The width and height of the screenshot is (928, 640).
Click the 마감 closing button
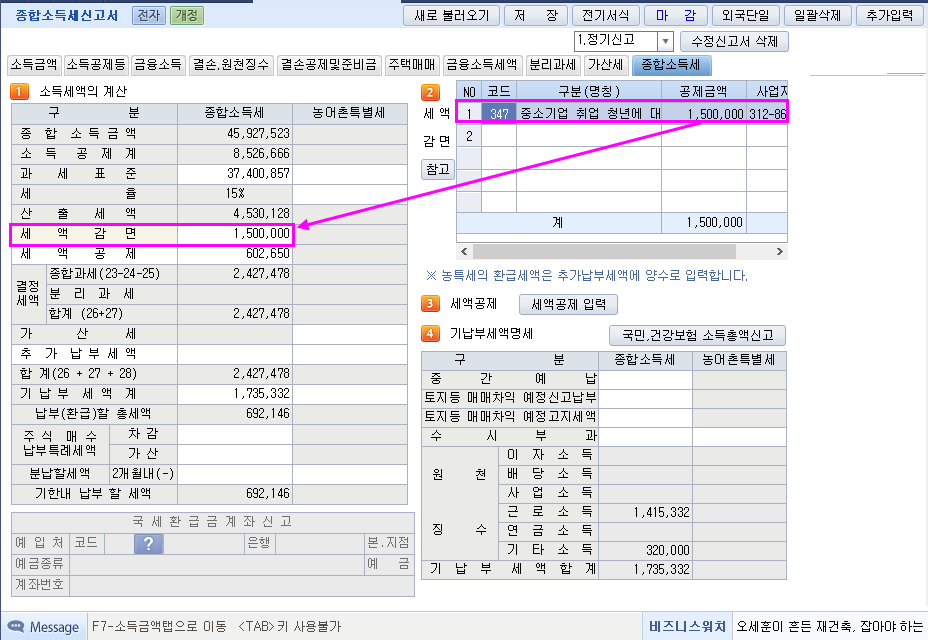tap(675, 15)
